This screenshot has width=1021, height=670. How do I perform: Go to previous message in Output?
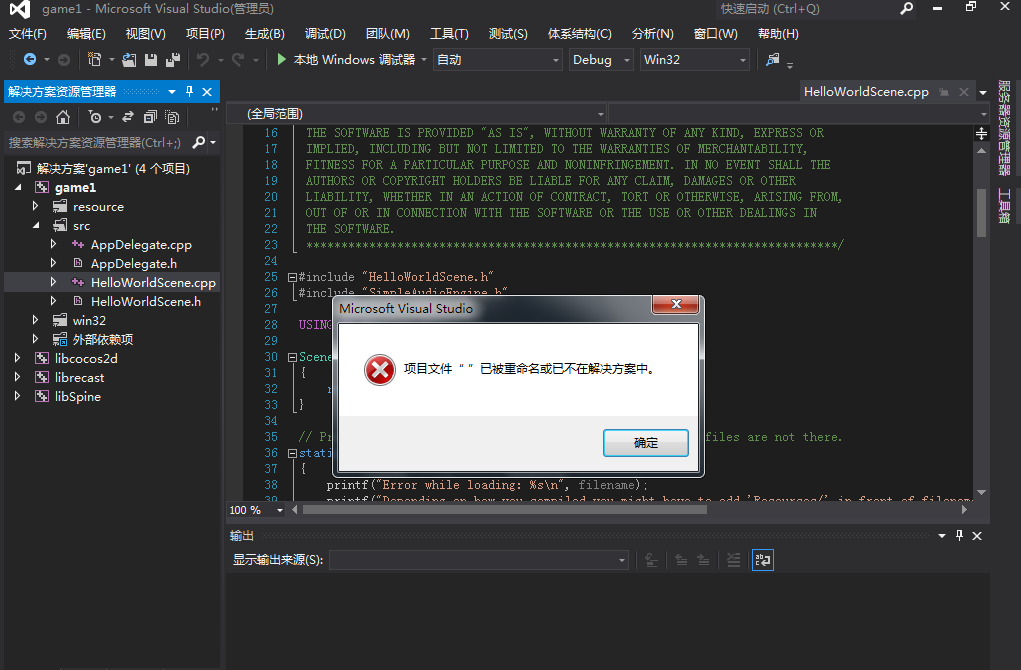[681, 560]
